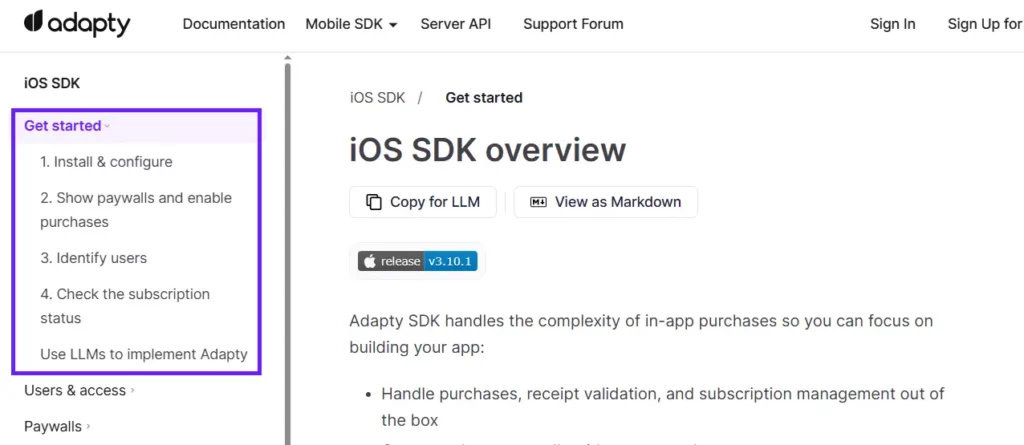This screenshot has height=445, width=1024.
Task: Click Sign In
Action: point(893,24)
